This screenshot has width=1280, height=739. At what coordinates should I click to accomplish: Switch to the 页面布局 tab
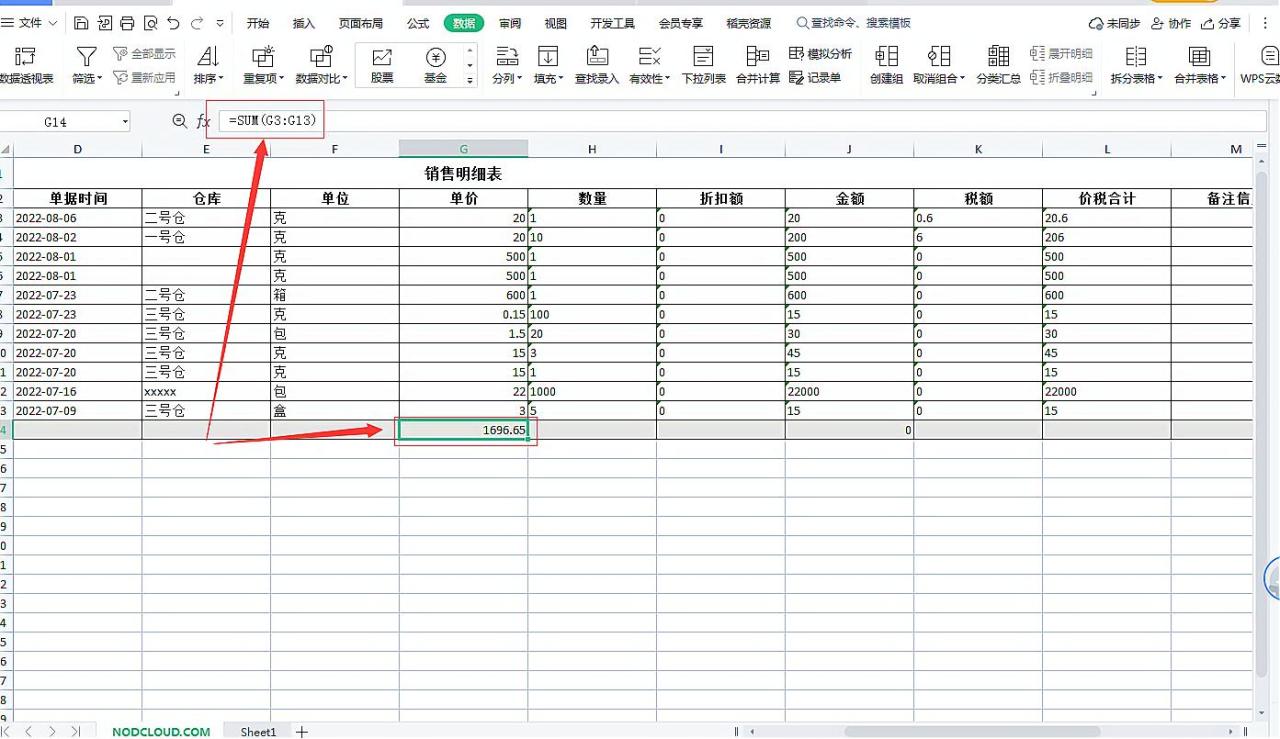361,23
